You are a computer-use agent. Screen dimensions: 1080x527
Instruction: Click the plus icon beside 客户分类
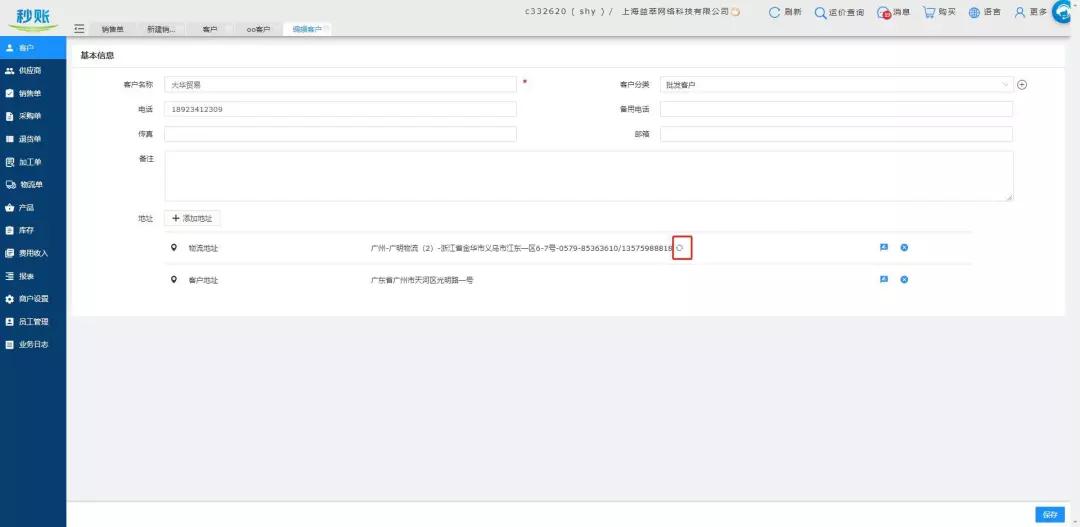tap(1022, 85)
